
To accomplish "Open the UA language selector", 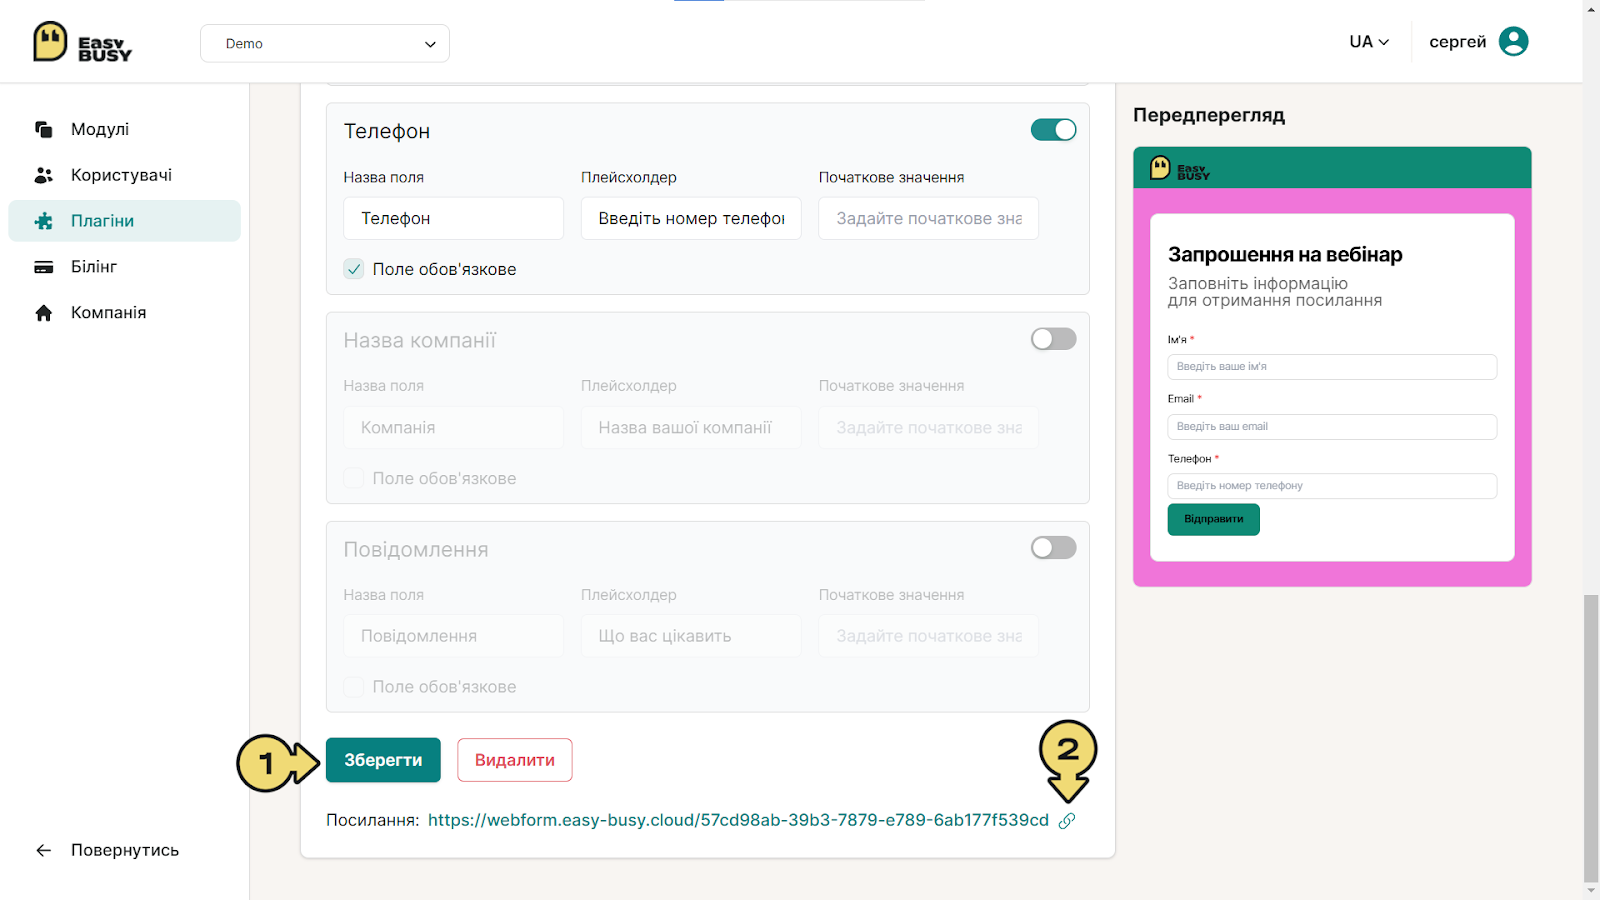I will [1369, 42].
